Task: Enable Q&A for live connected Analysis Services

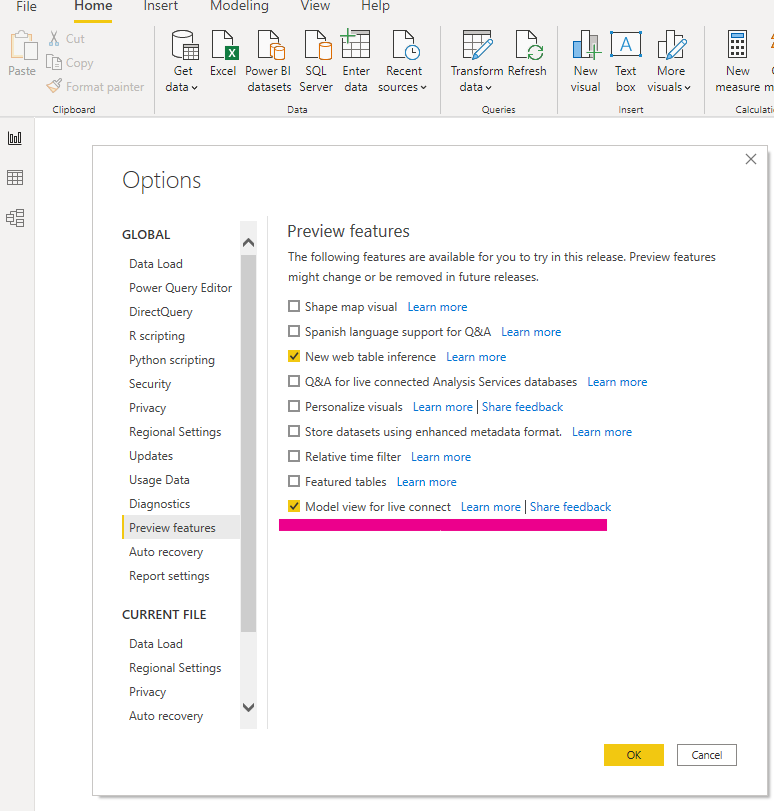Action: point(294,381)
